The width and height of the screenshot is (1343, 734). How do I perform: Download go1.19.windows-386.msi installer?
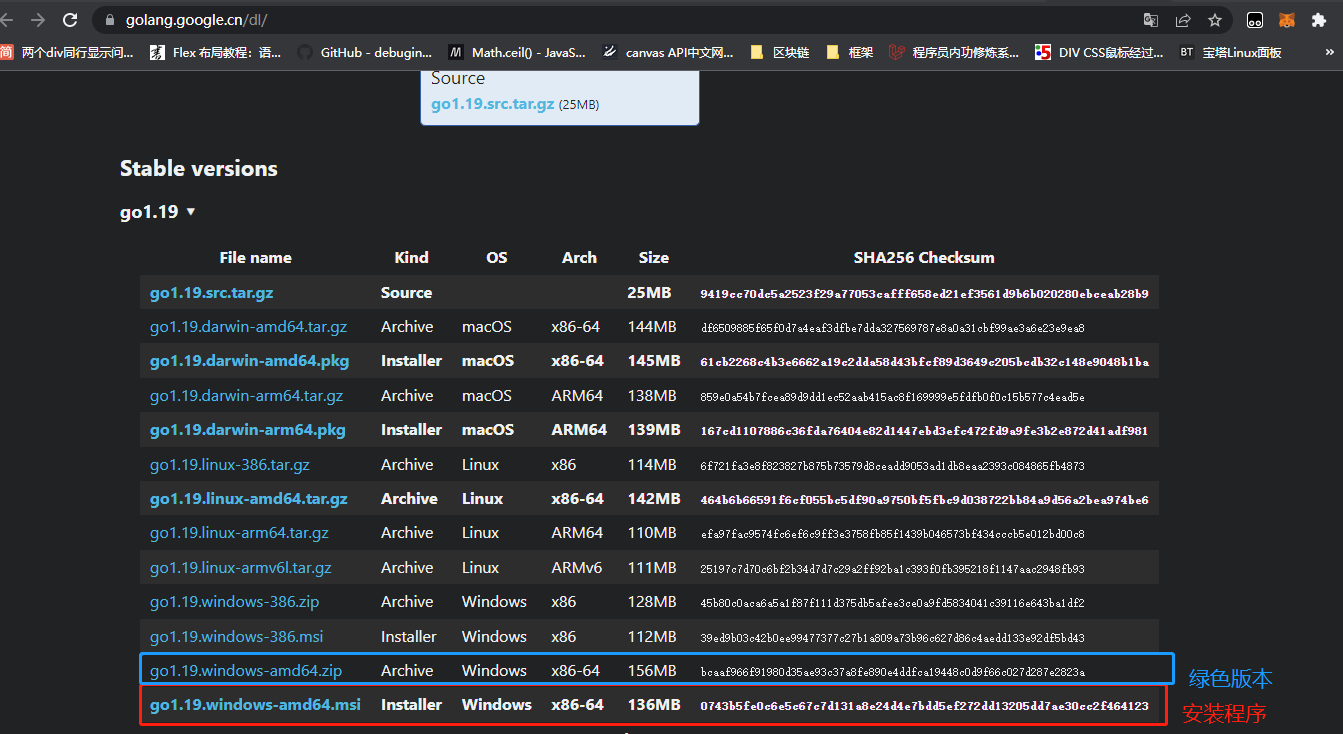coord(237,637)
